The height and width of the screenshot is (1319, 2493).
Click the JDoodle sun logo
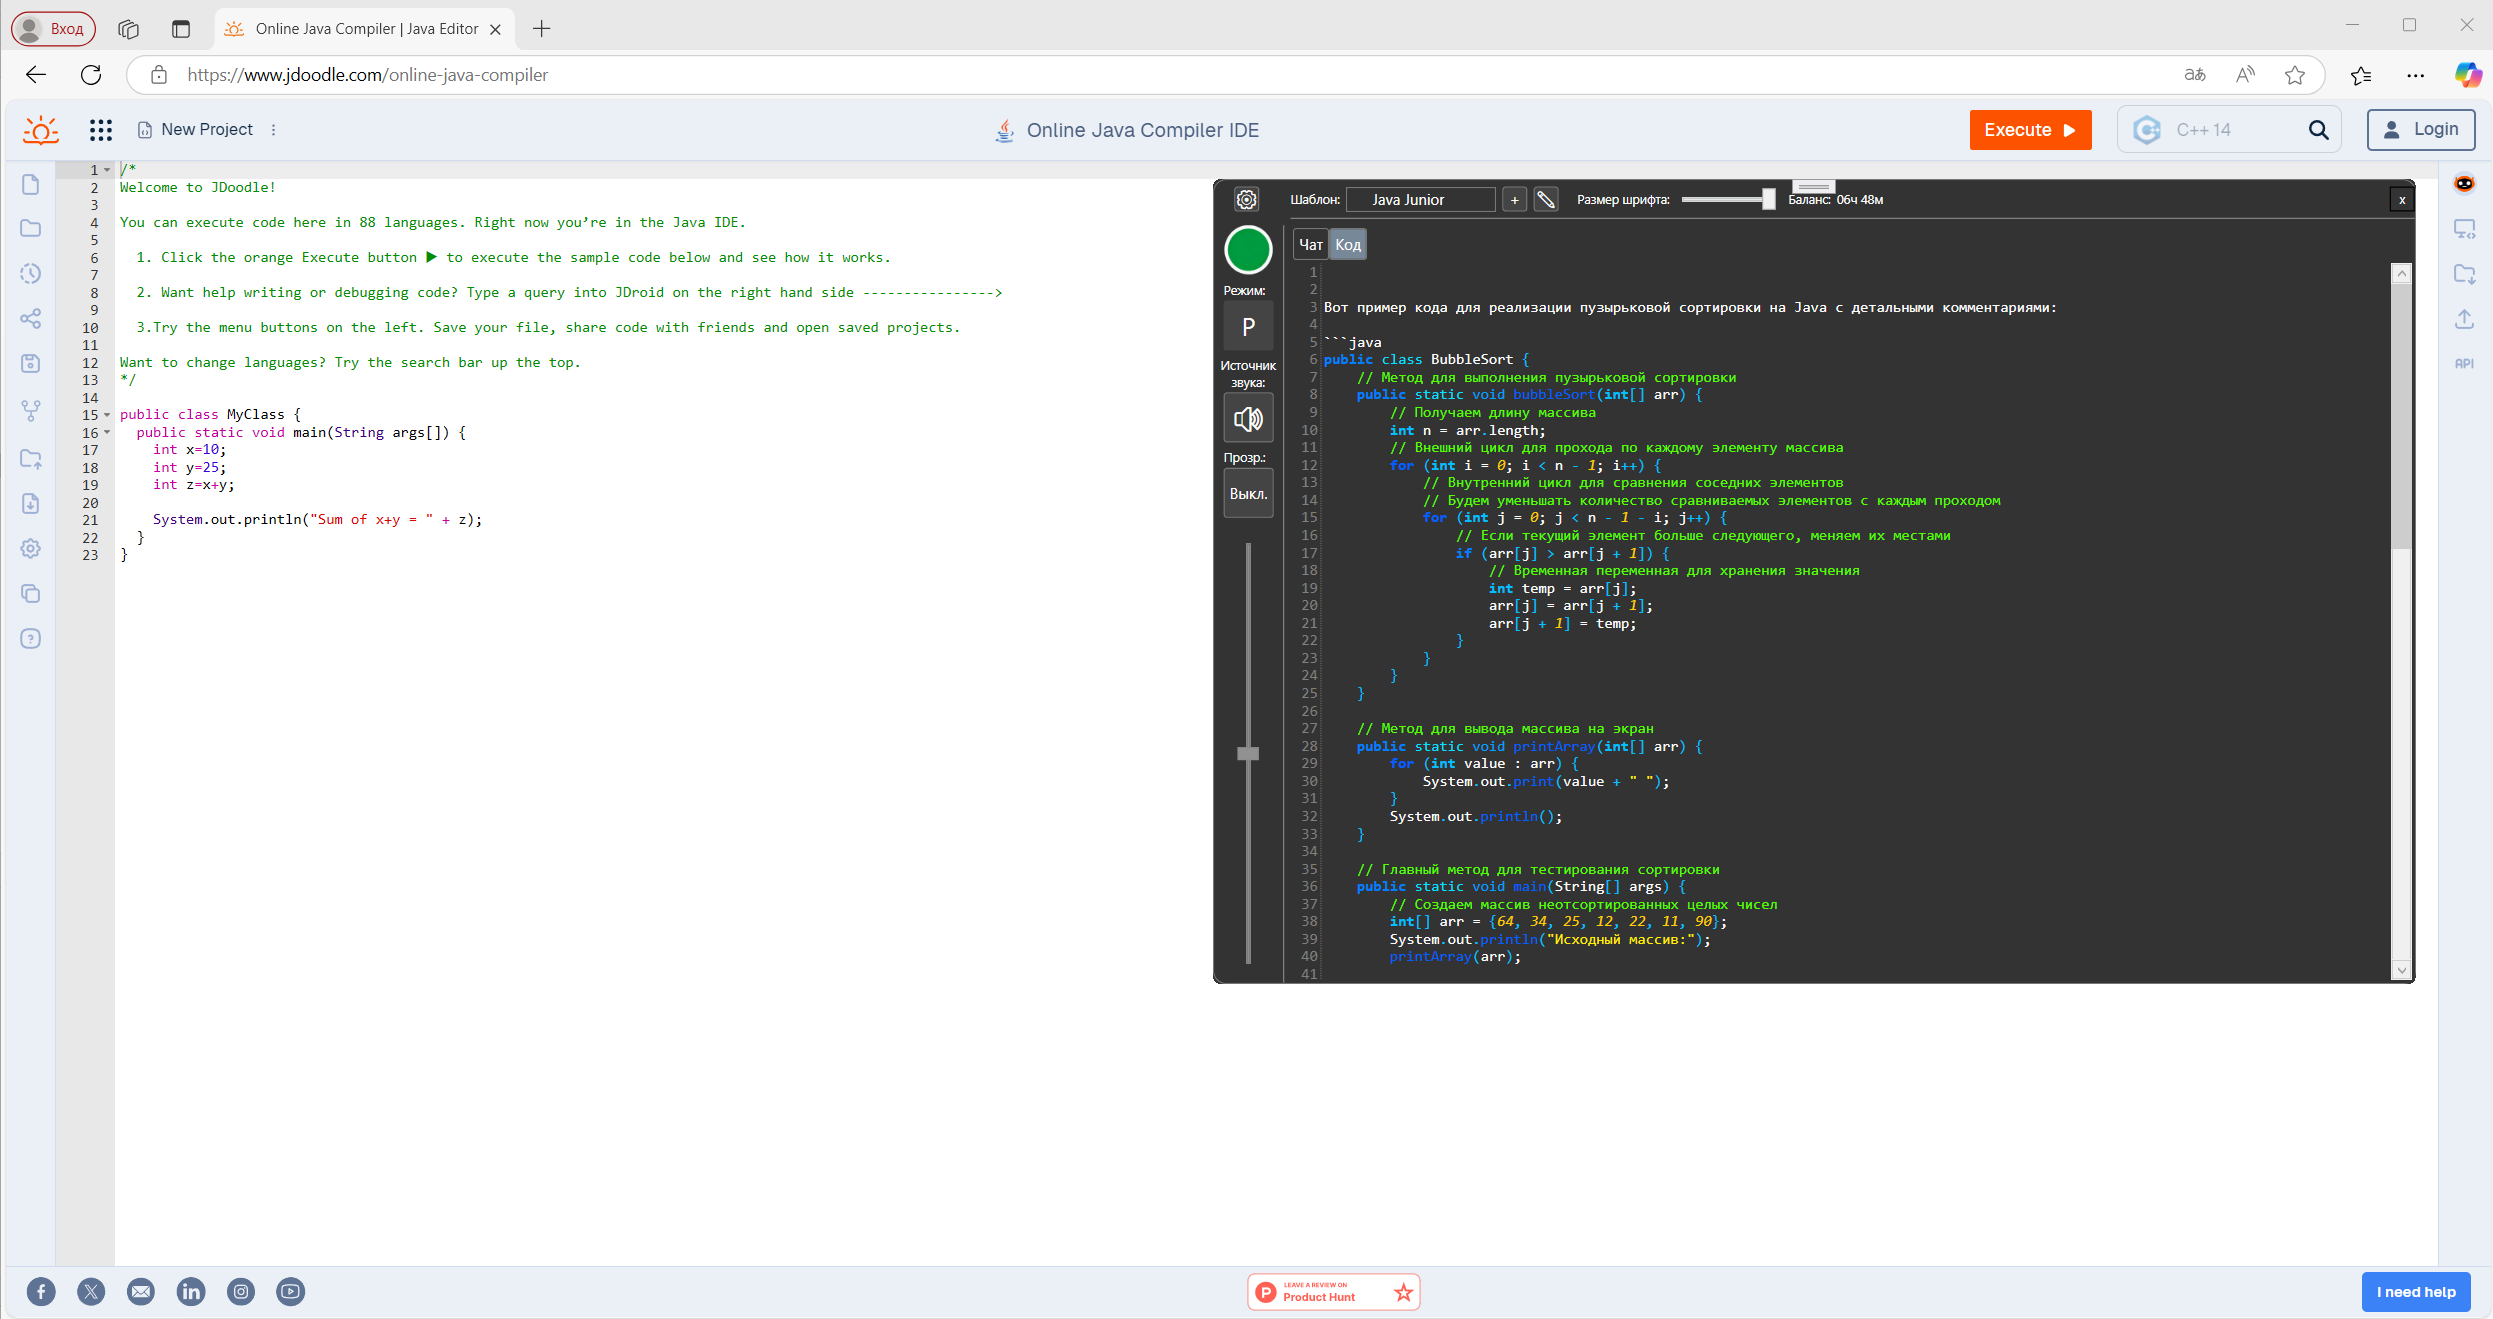(x=41, y=130)
